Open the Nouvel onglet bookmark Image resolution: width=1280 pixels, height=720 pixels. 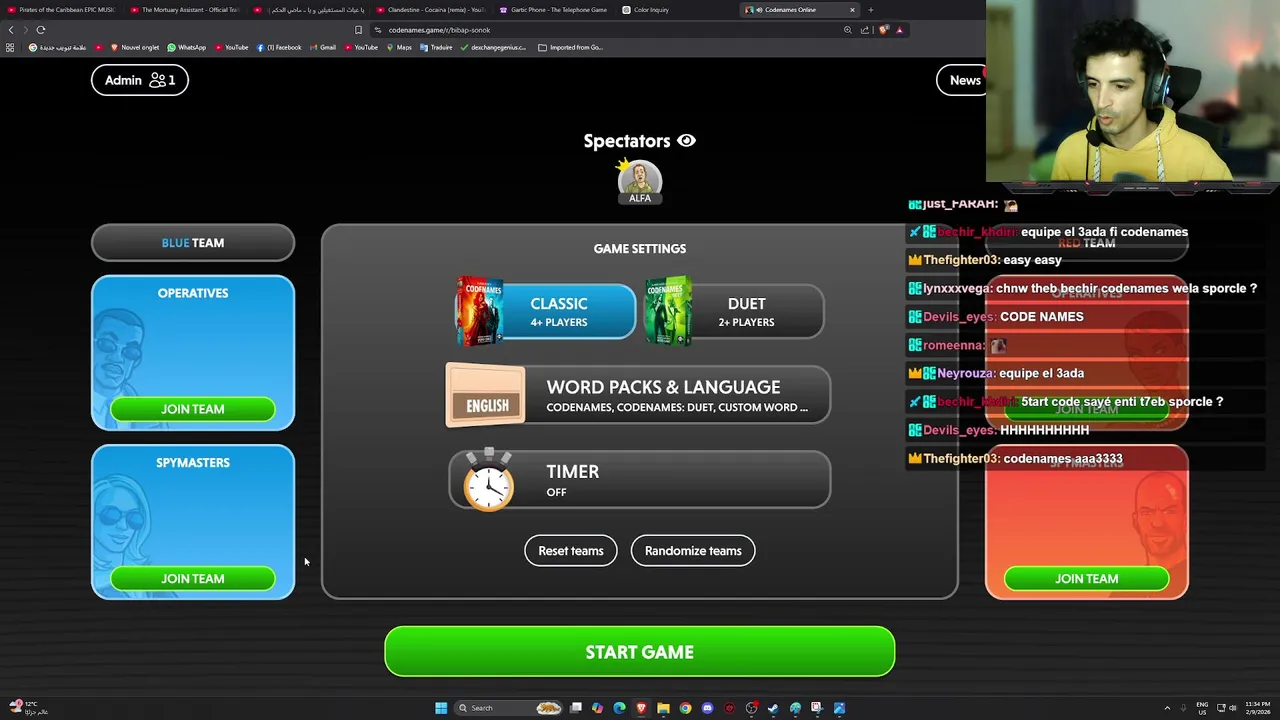[x=135, y=47]
